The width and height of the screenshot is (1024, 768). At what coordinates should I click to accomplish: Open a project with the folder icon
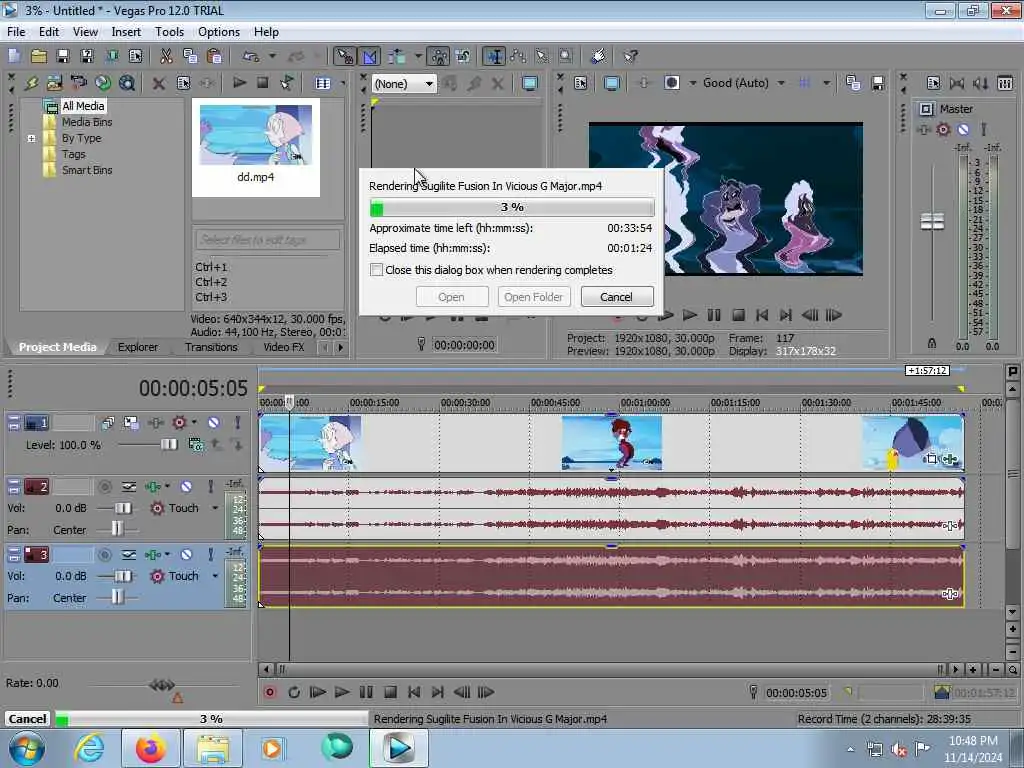[39, 56]
